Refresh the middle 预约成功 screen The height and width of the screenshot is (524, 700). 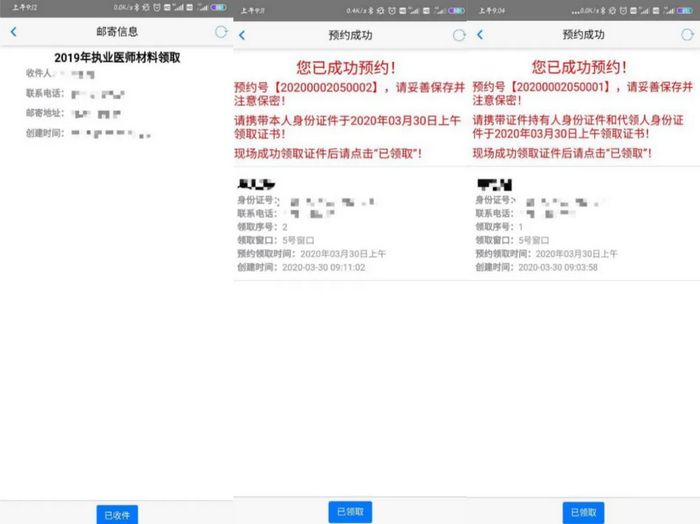pos(458,35)
